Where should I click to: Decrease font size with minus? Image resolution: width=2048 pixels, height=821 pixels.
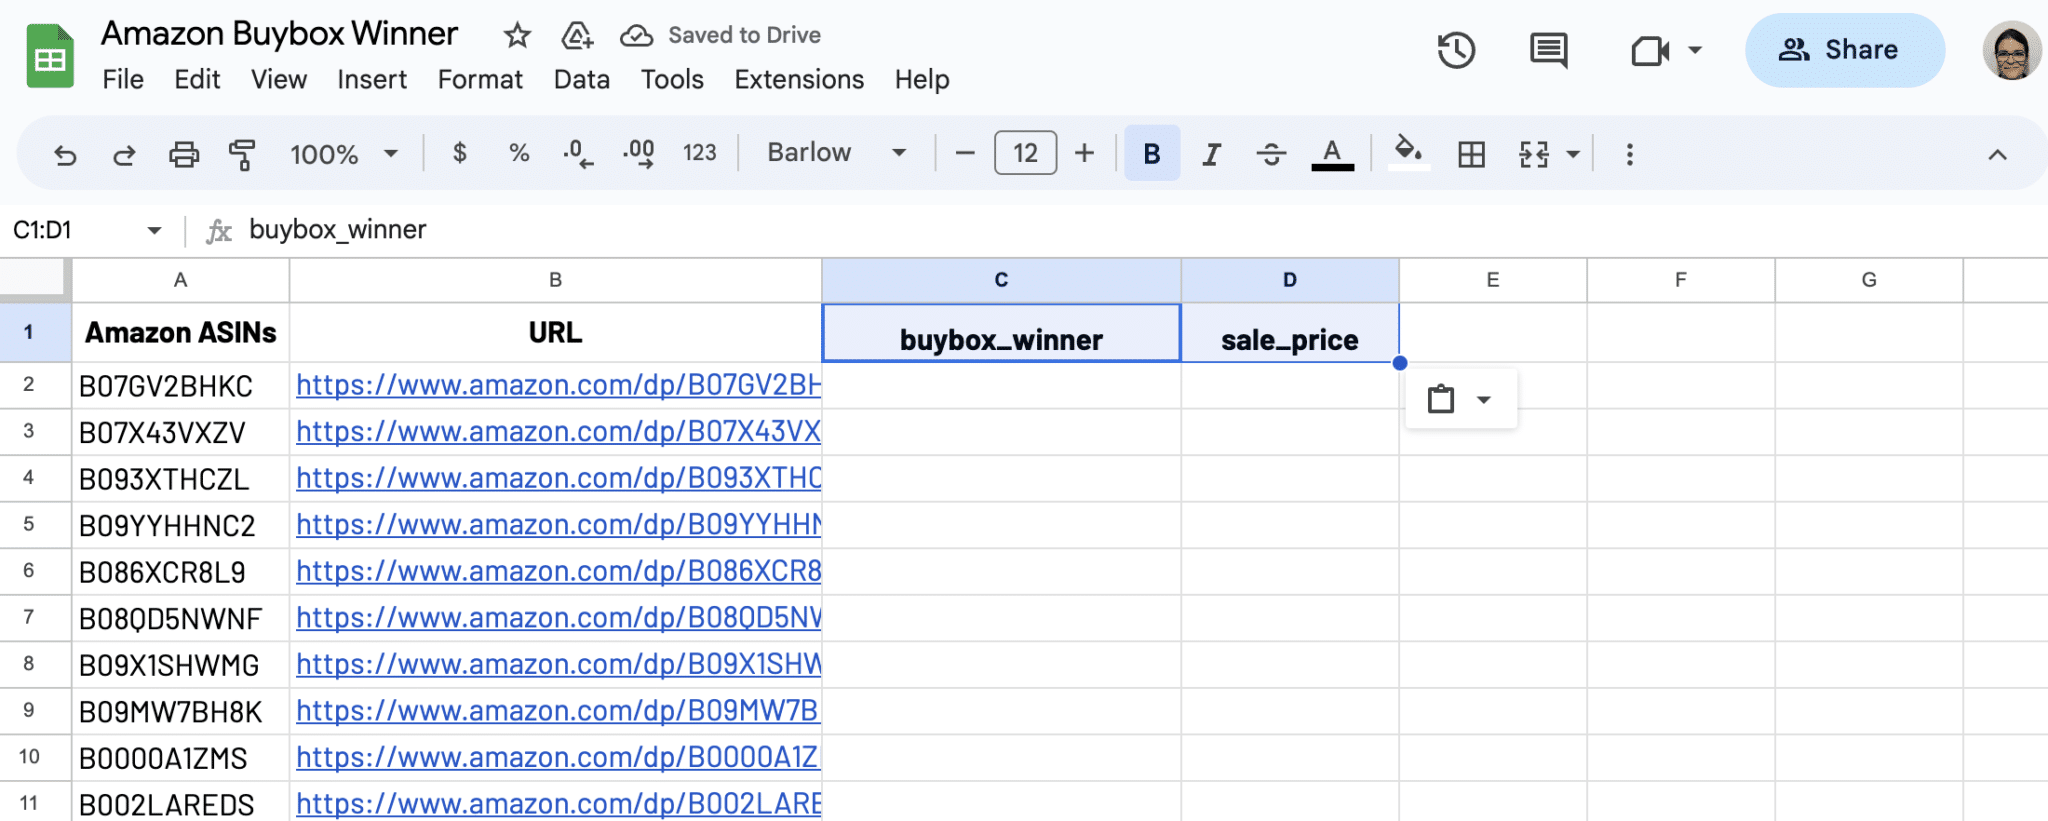[x=965, y=153]
